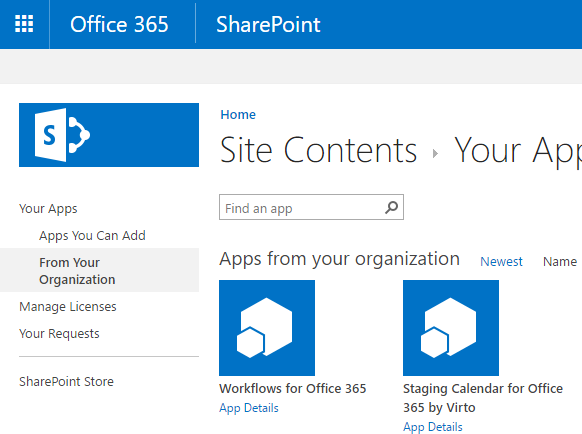Open Your Requests

(x=59, y=333)
